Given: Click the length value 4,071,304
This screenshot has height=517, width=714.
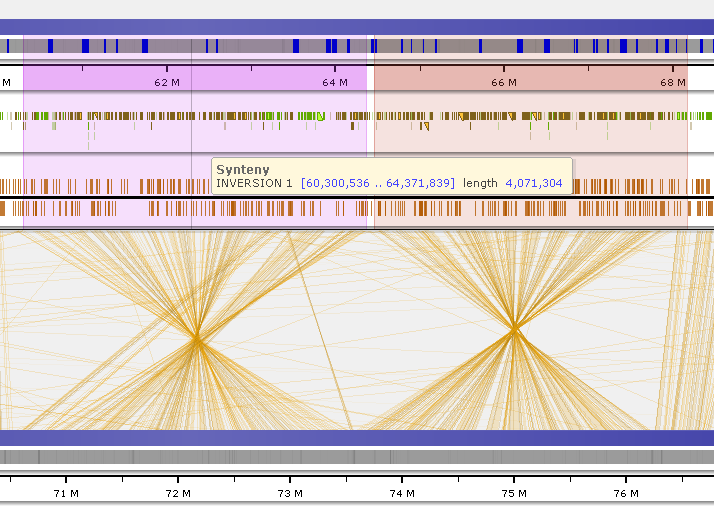Looking at the screenshot, I should tap(534, 183).
